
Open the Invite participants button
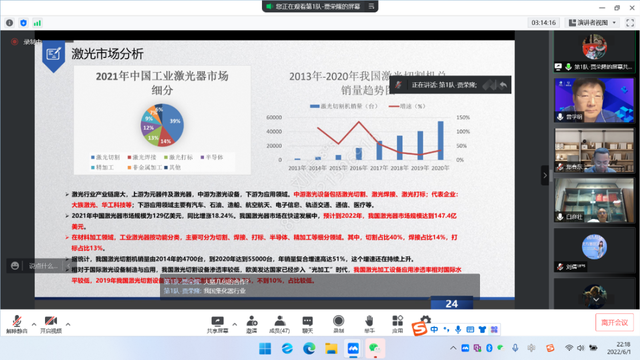coord(252,324)
